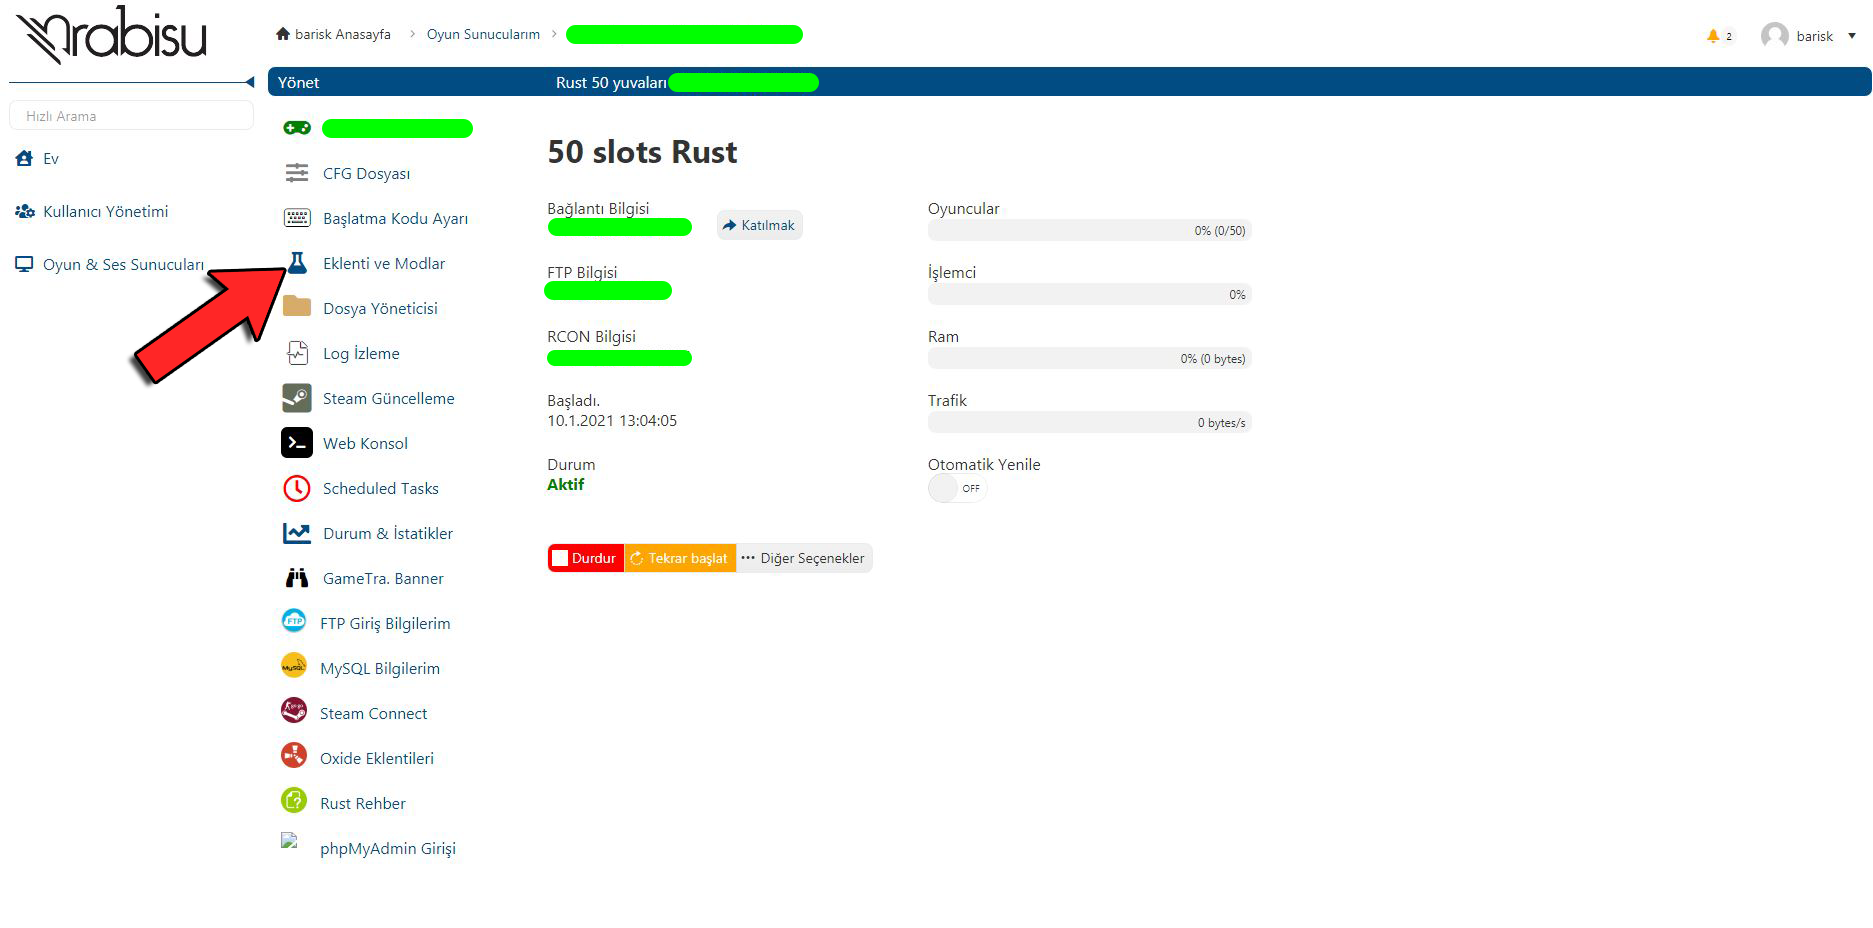The height and width of the screenshot is (928, 1873).
Task: Open Eklenti ve Modlar link
Action: tap(384, 263)
